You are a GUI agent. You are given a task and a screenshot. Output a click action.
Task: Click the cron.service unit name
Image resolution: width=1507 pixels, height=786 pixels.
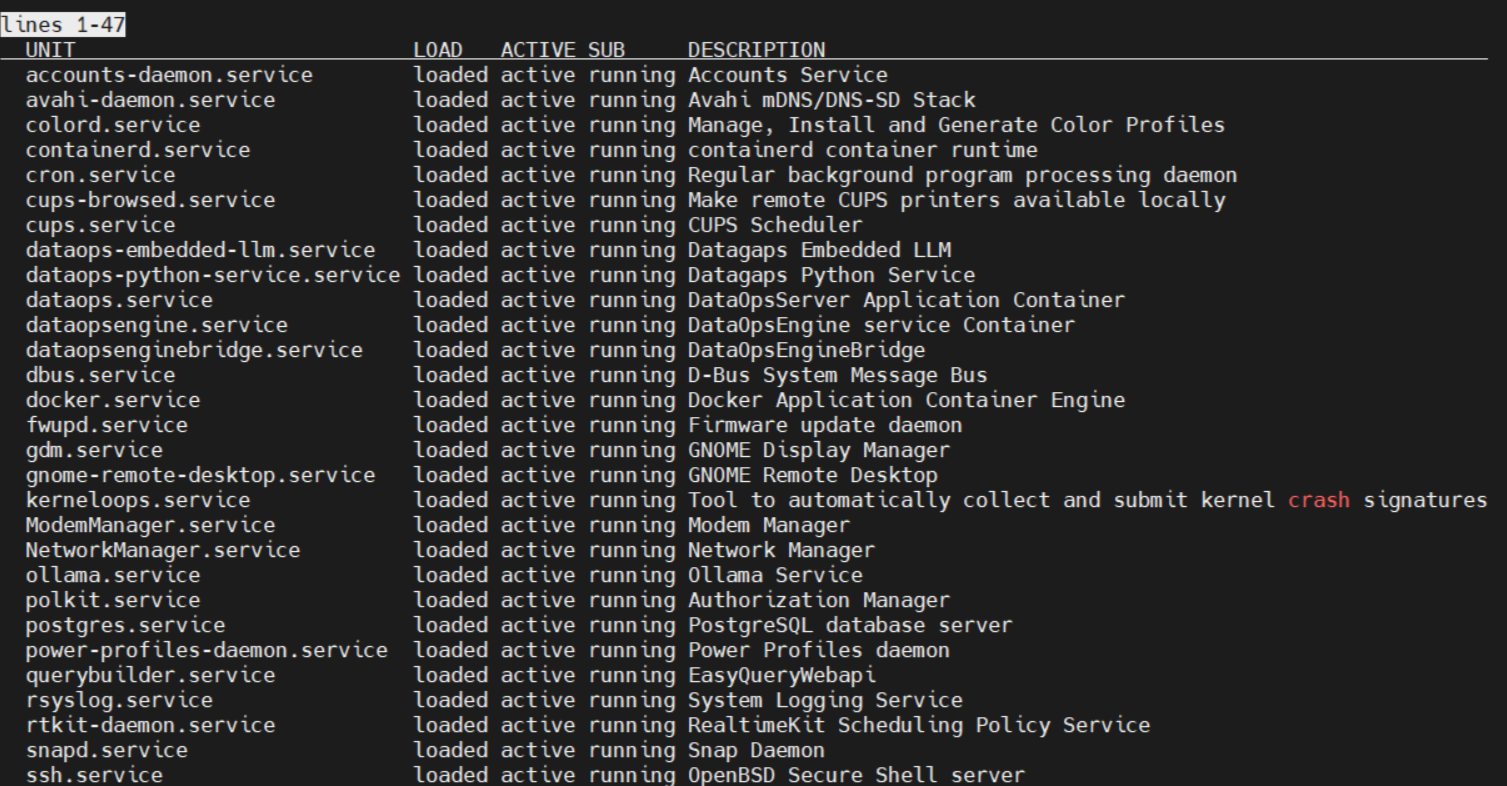coord(100,175)
